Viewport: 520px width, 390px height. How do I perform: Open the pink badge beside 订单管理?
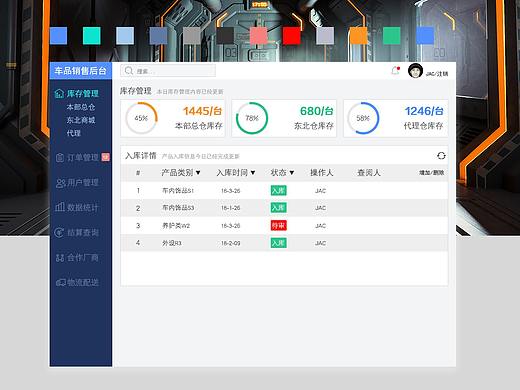click(105, 157)
